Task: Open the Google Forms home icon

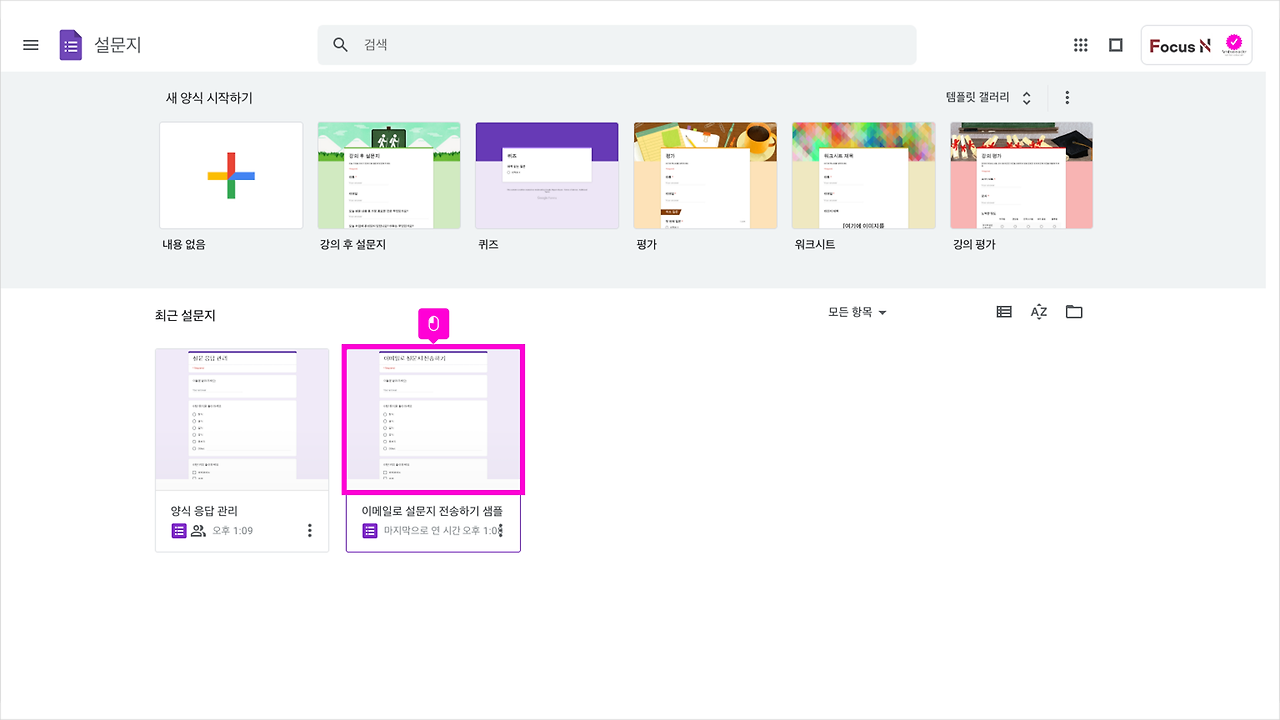Action: 70,44
